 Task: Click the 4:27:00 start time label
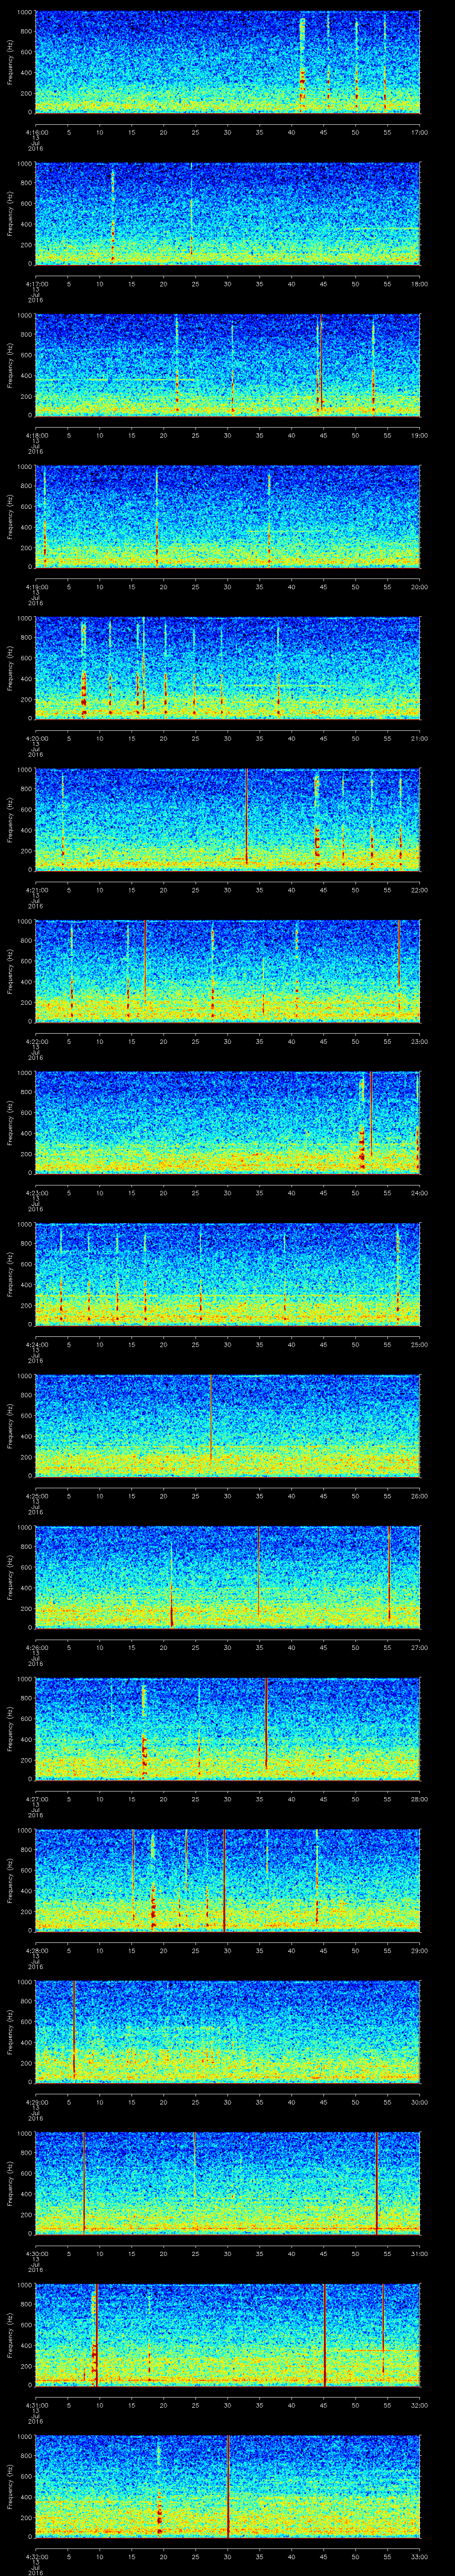[36, 1798]
